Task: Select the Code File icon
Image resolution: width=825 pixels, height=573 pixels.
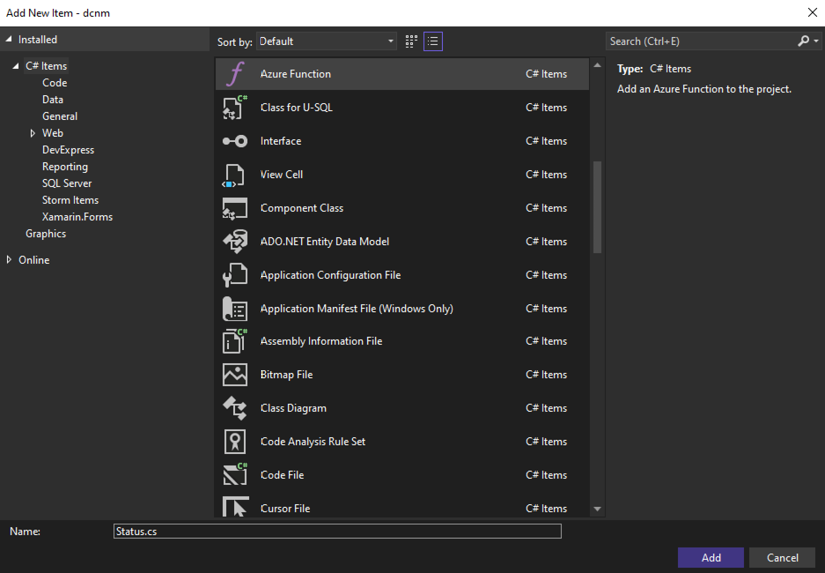Action: [235, 475]
